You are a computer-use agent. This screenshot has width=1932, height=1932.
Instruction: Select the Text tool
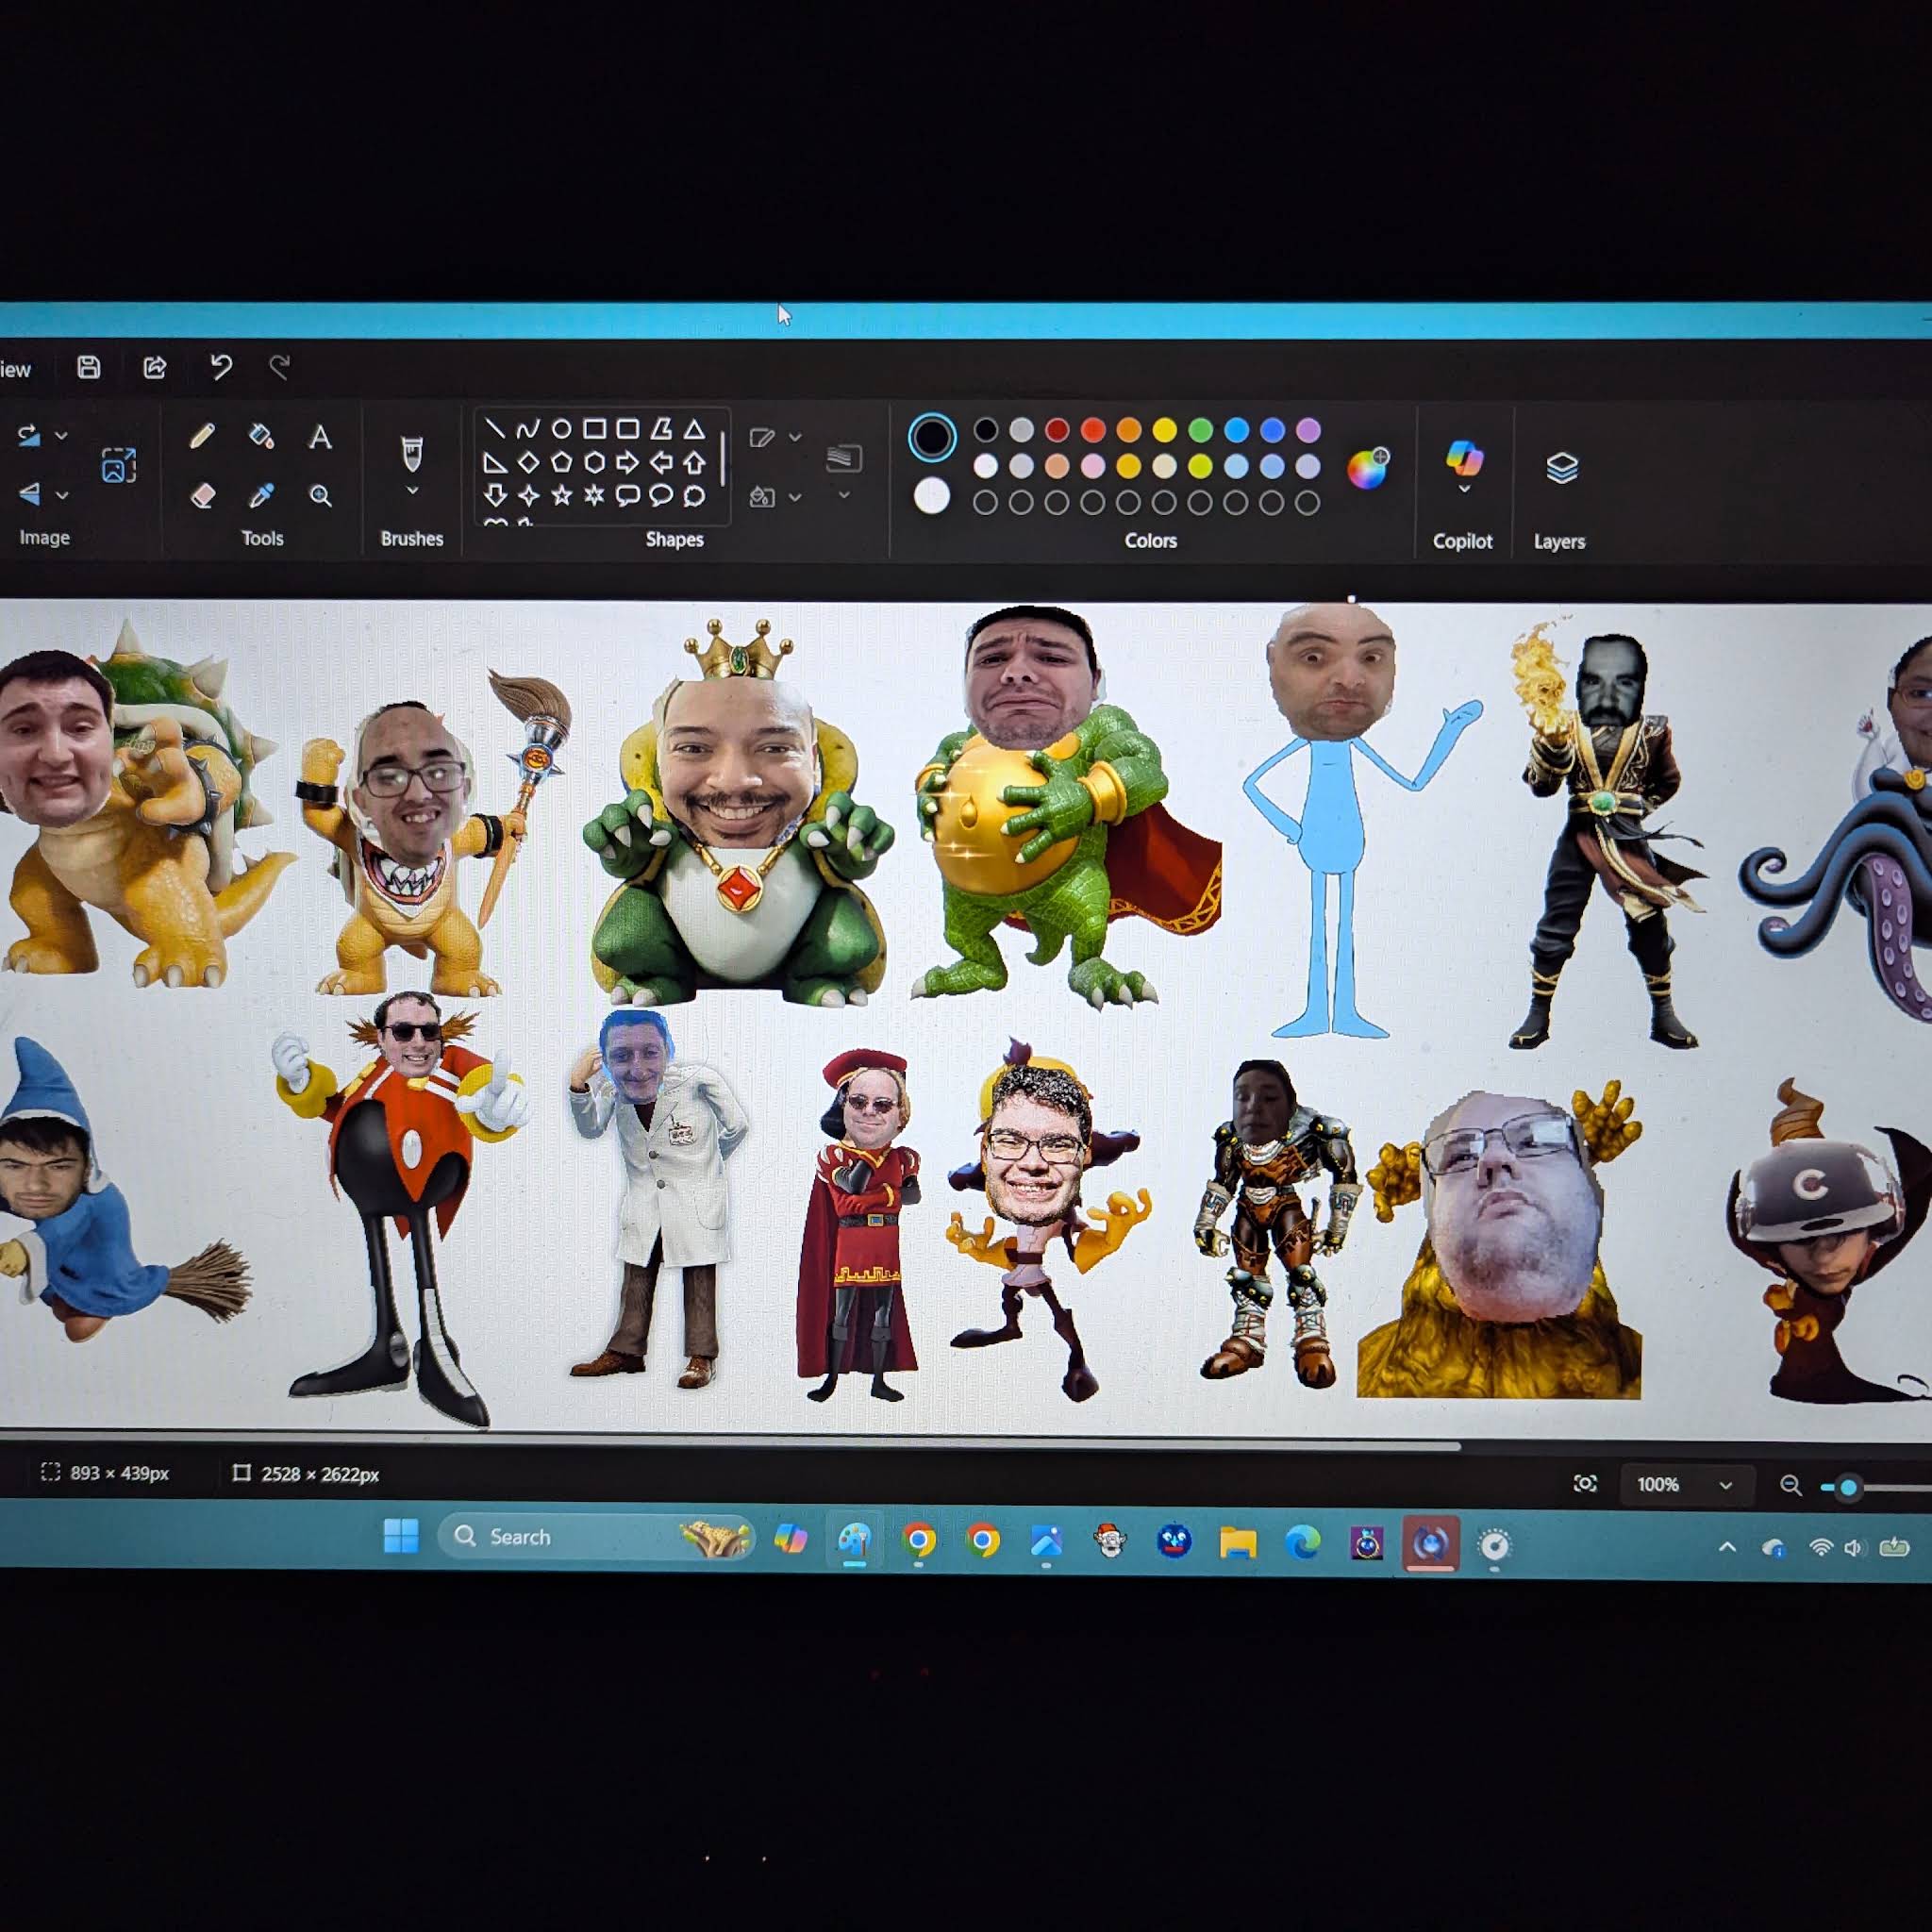pos(320,437)
